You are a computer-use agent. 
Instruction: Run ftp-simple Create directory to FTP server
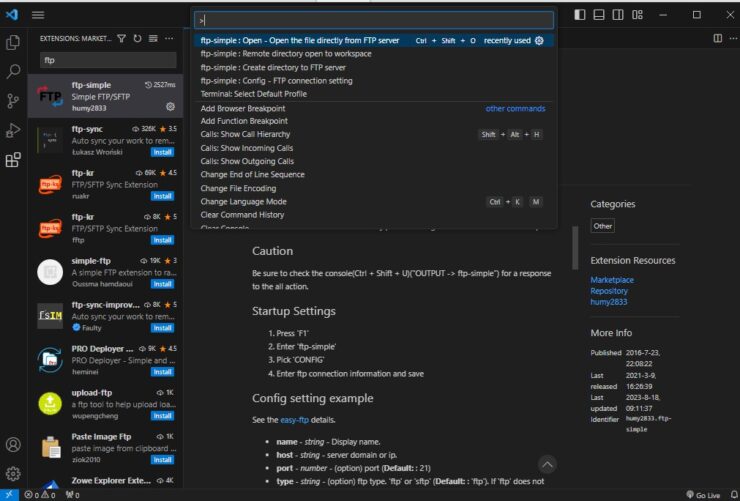(x=374, y=67)
